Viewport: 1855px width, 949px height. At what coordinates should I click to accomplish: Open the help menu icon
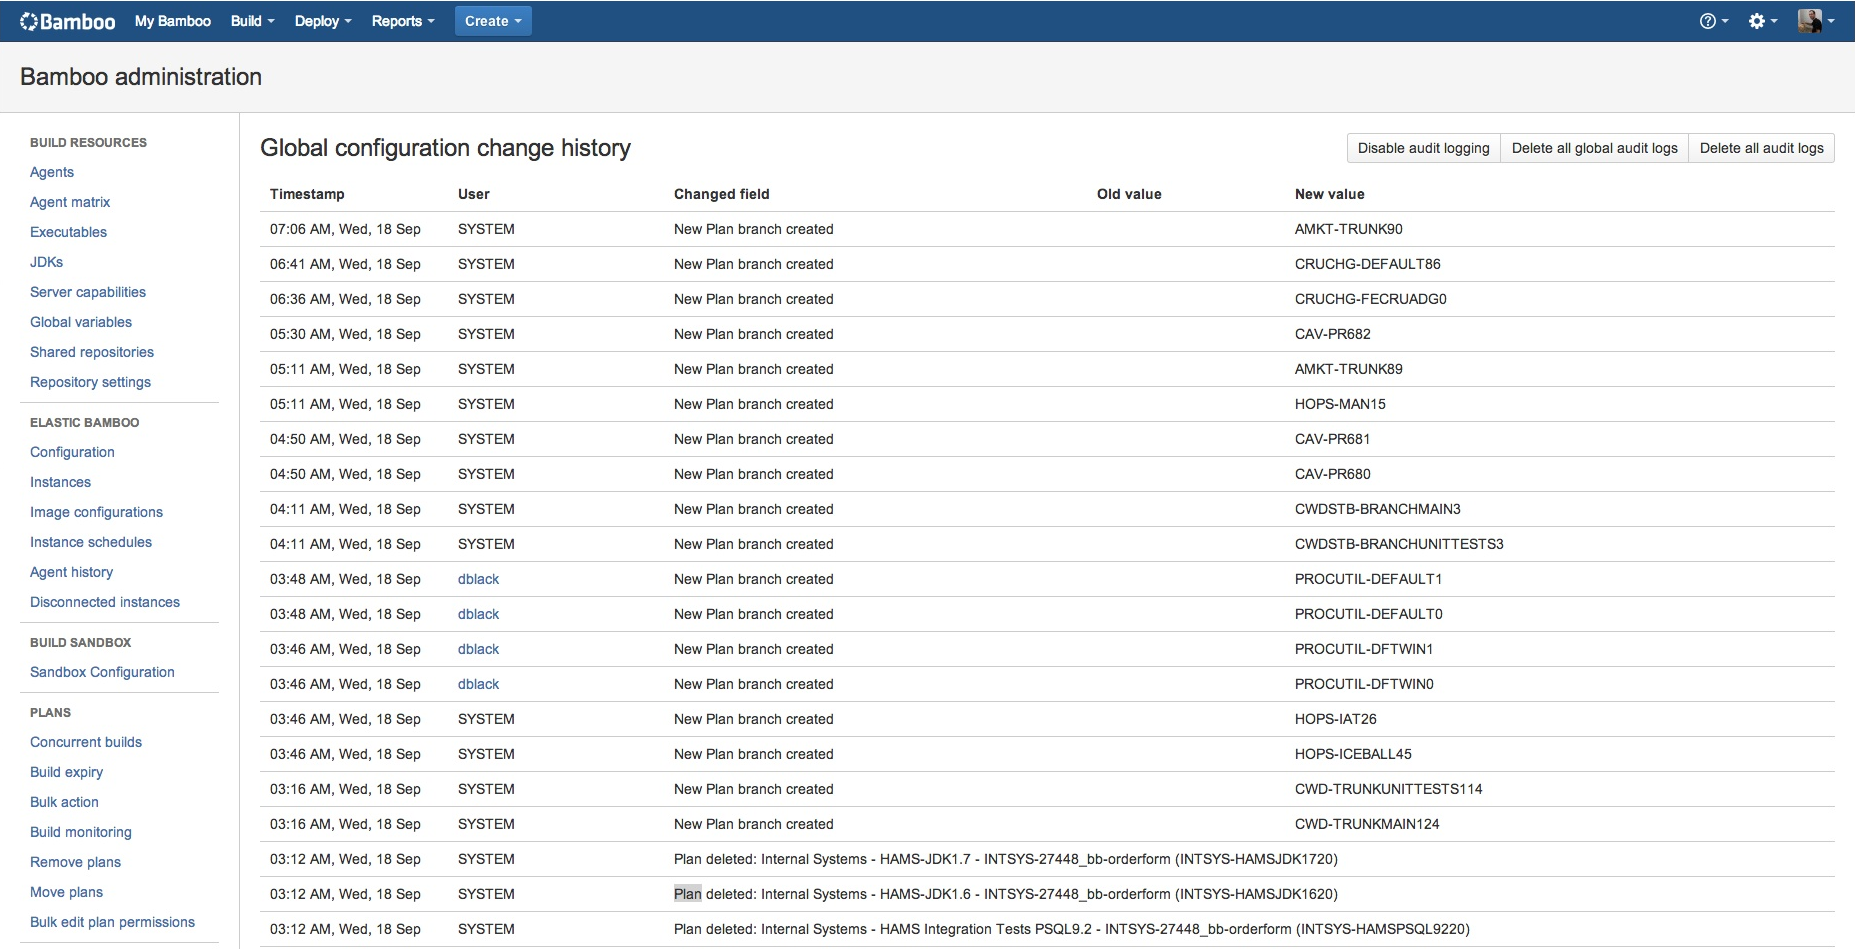pyautogui.click(x=1713, y=21)
